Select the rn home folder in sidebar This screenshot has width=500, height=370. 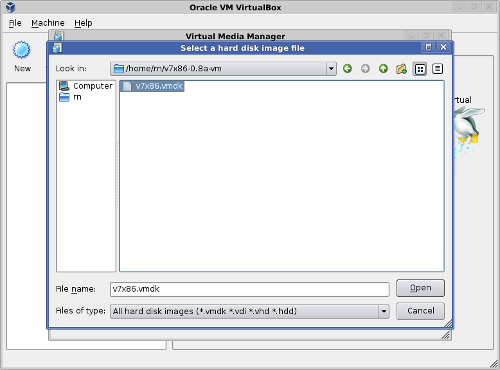coord(70,97)
